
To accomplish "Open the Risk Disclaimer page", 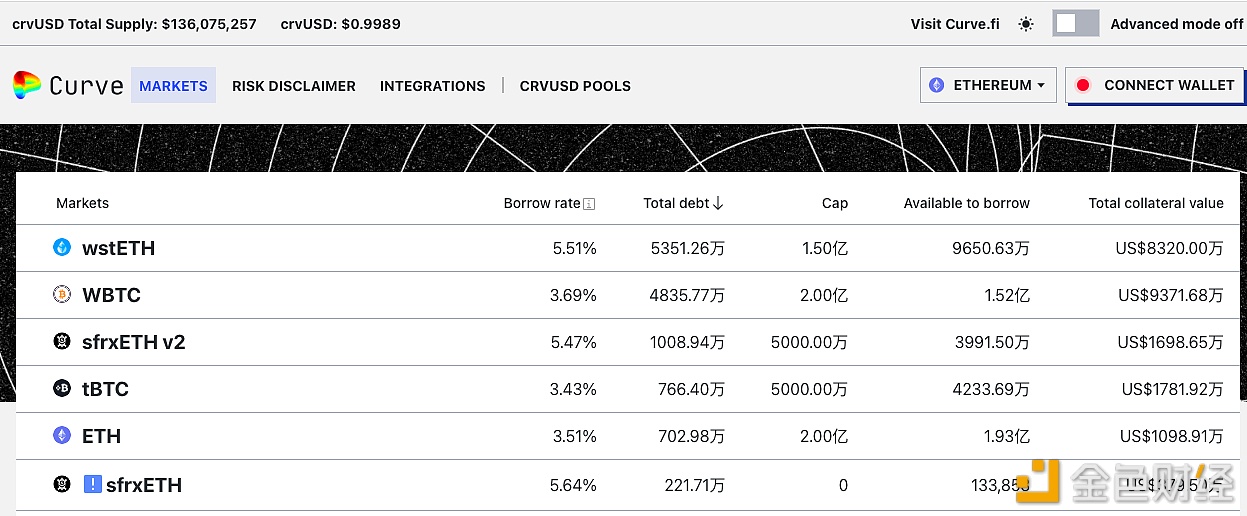I will pyautogui.click(x=294, y=86).
